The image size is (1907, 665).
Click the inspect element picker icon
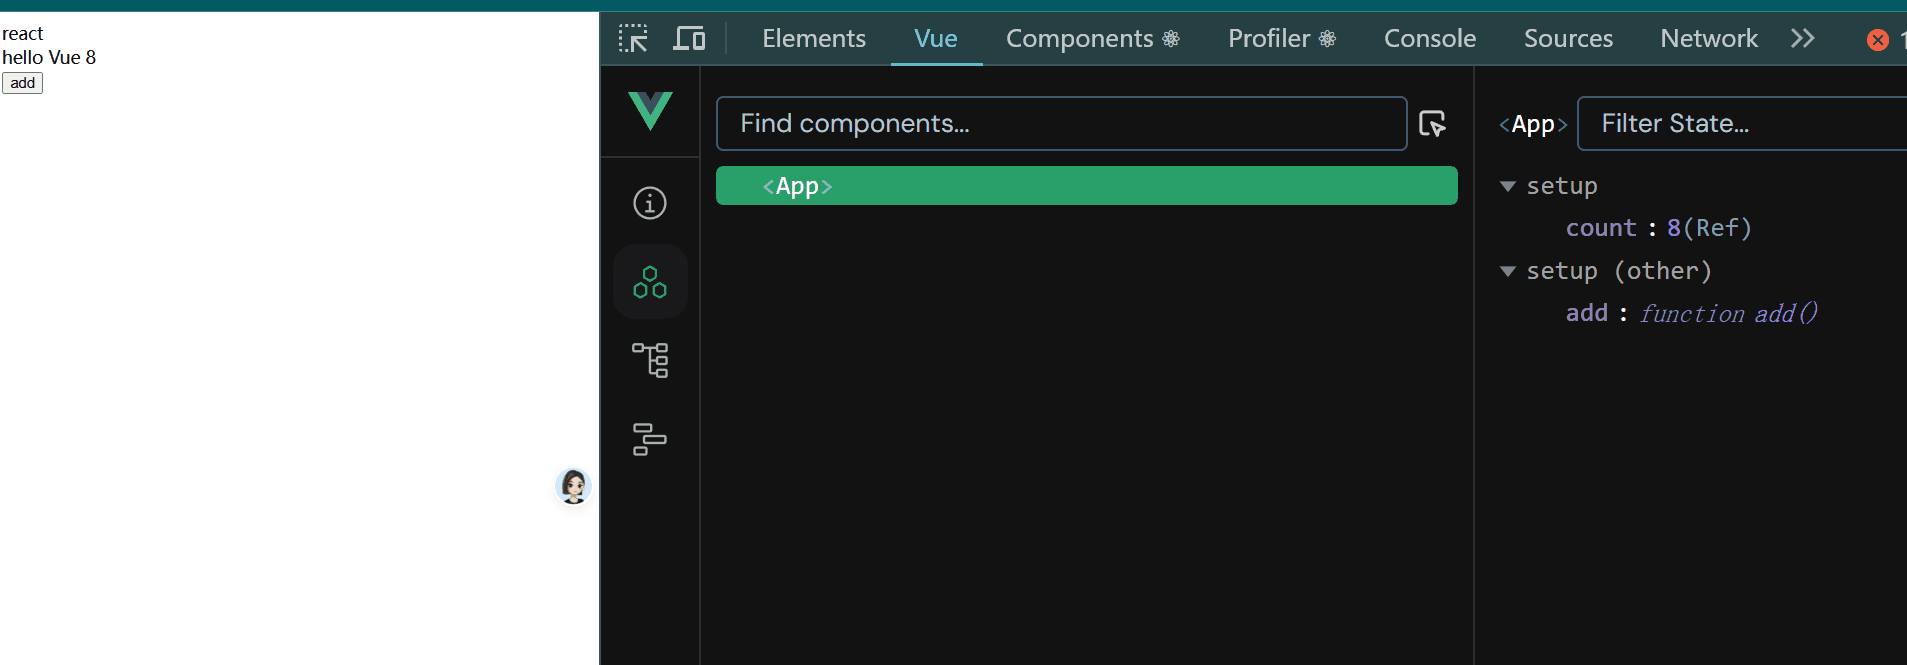click(633, 39)
